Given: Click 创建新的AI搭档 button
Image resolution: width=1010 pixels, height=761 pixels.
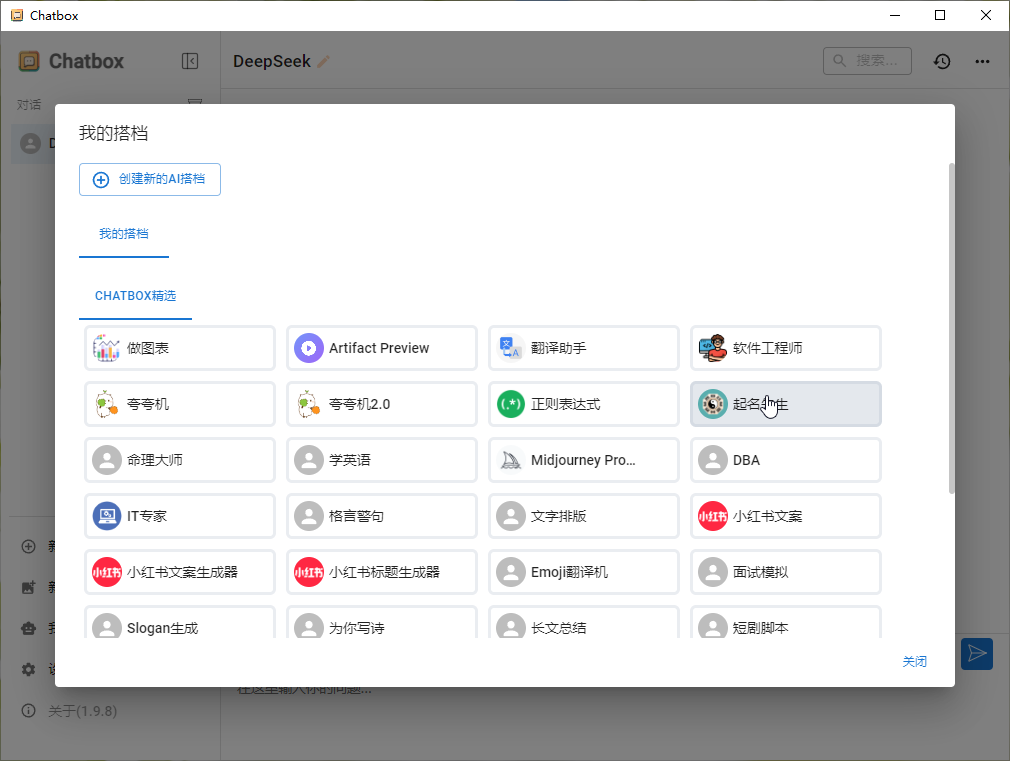Looking at the screenshot, I should 149,179.
